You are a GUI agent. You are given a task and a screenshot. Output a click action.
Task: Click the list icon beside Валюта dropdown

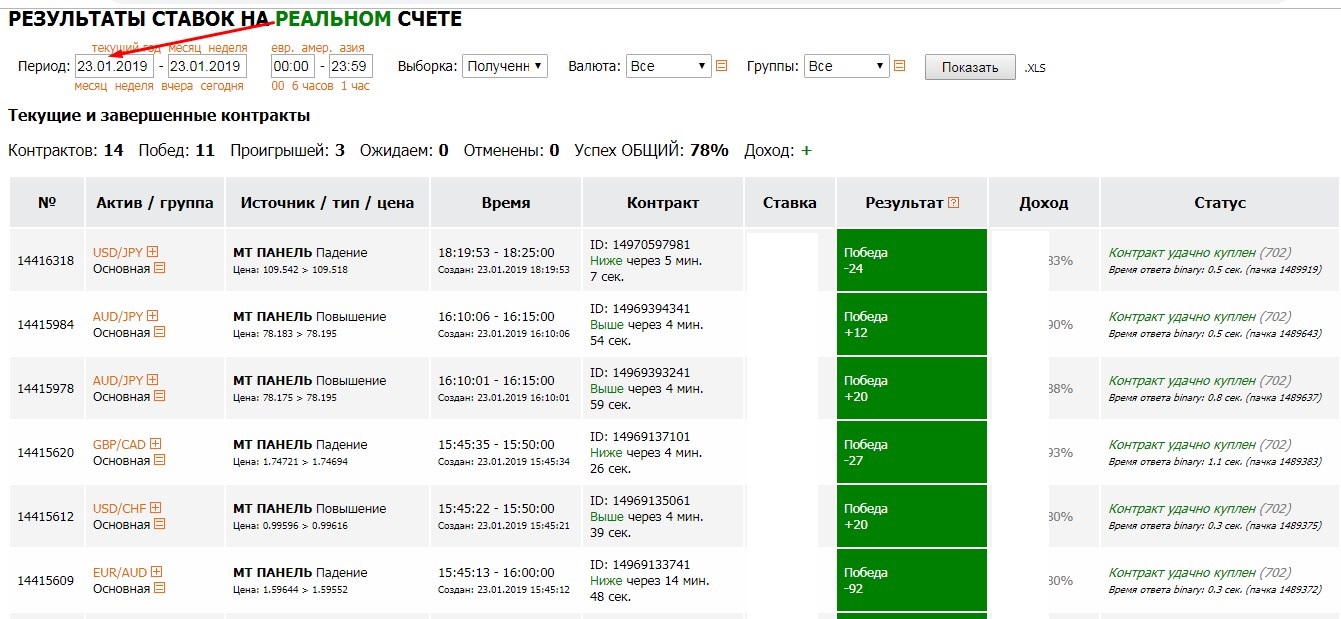click(x=722, y=66)
